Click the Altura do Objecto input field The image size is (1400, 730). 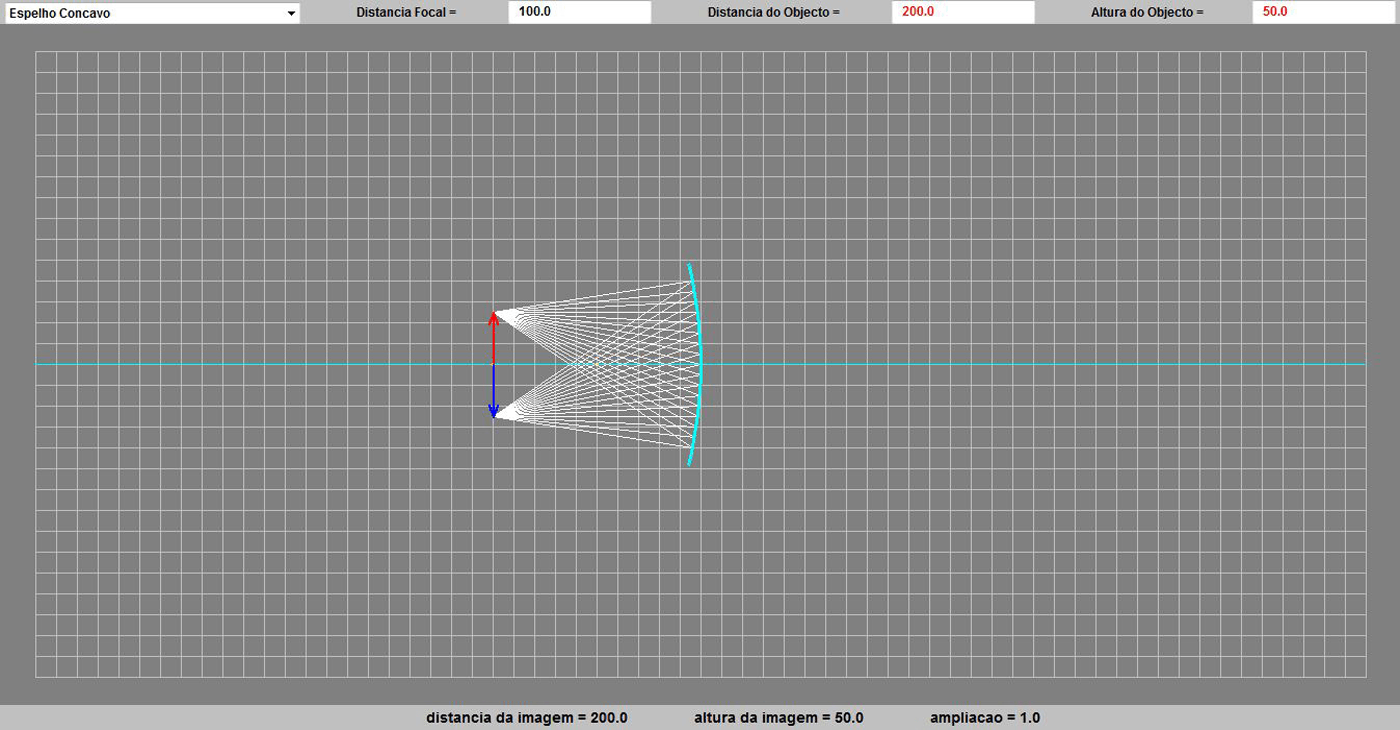(x=1325, y=13)
